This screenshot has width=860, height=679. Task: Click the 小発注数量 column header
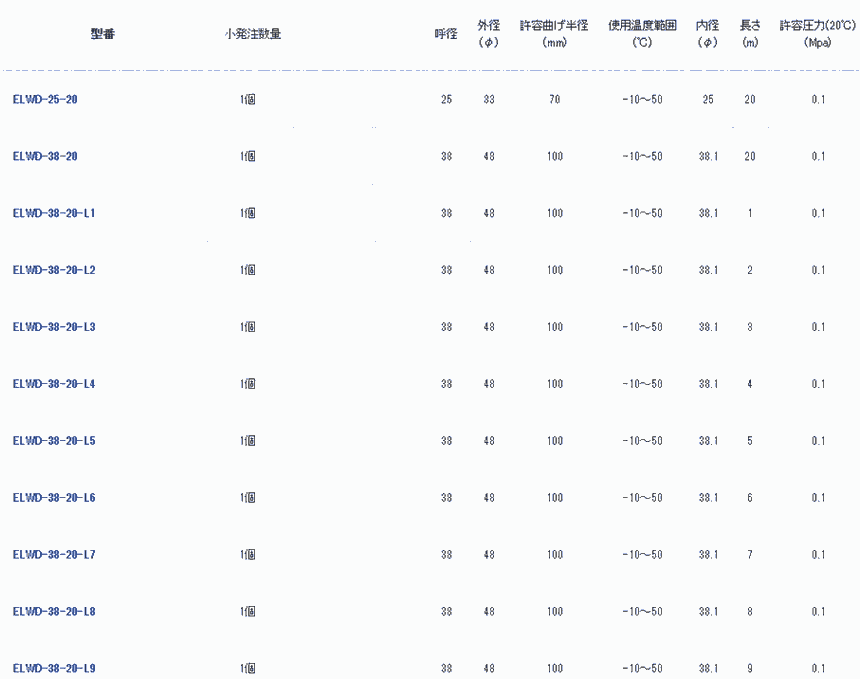click(252, 34)
